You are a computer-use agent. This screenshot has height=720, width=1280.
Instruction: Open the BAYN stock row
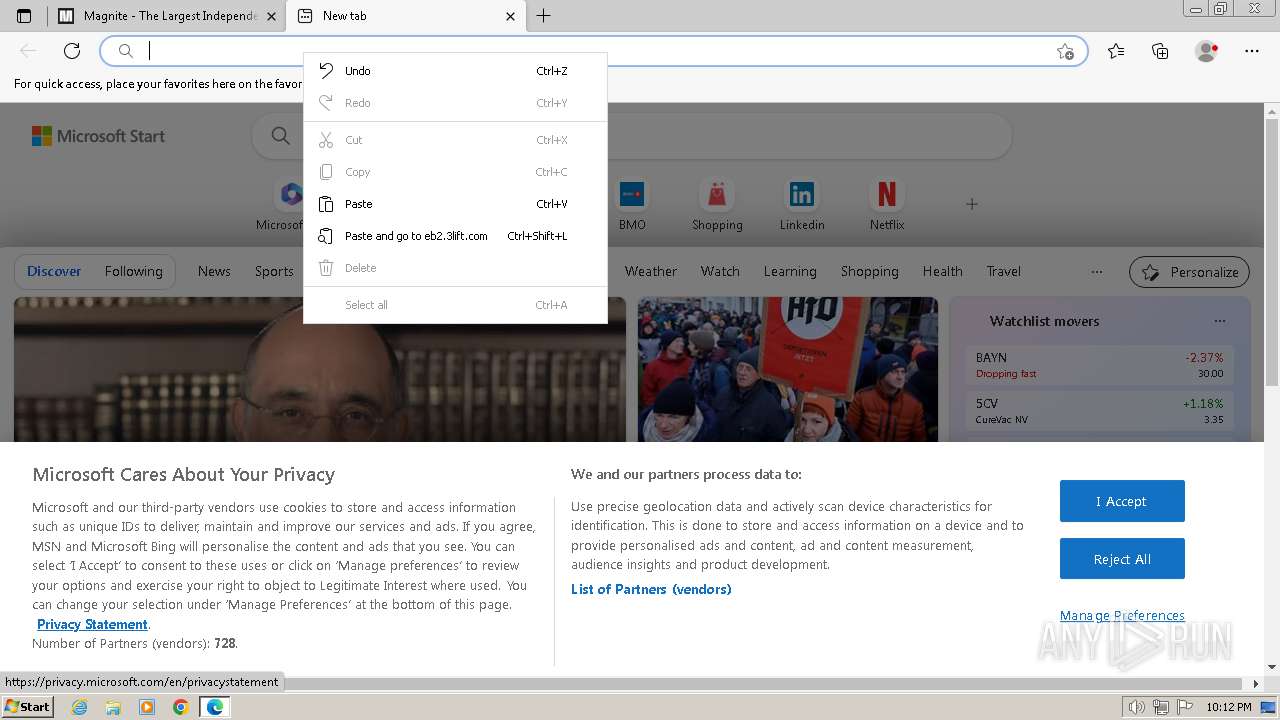point(1099,365)
